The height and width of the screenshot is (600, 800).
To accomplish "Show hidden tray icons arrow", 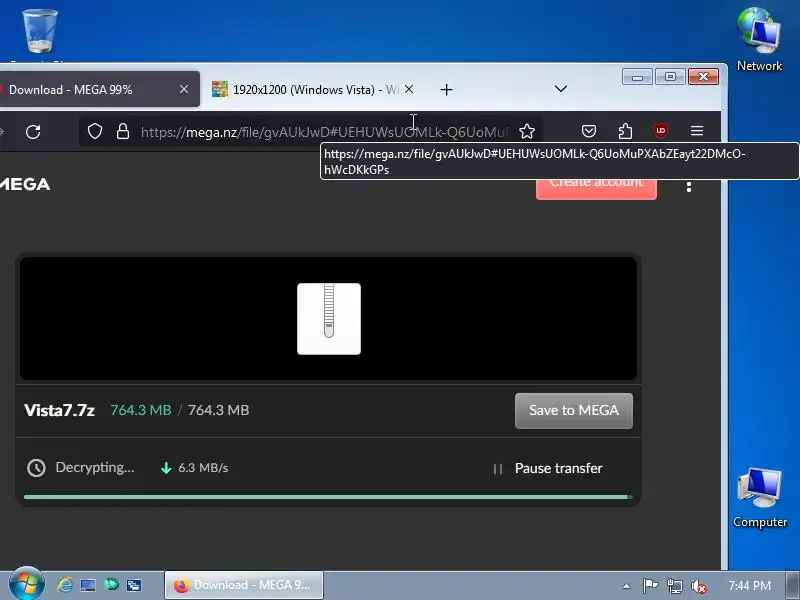I will coord(626,586).
